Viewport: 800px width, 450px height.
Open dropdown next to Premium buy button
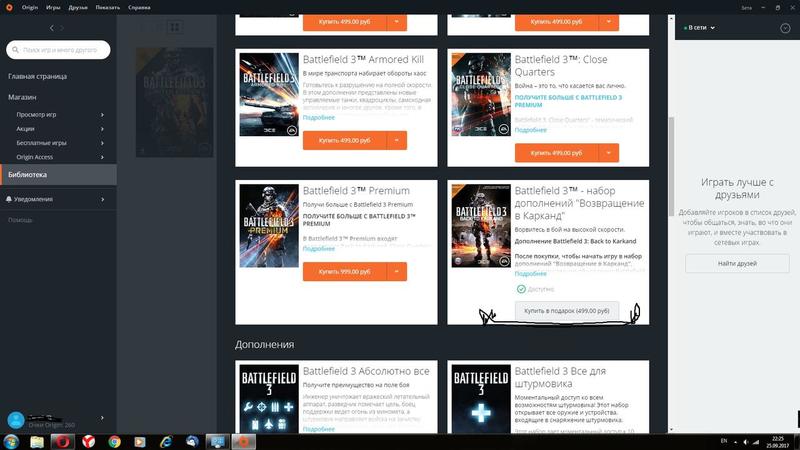[x=397, y=271]
